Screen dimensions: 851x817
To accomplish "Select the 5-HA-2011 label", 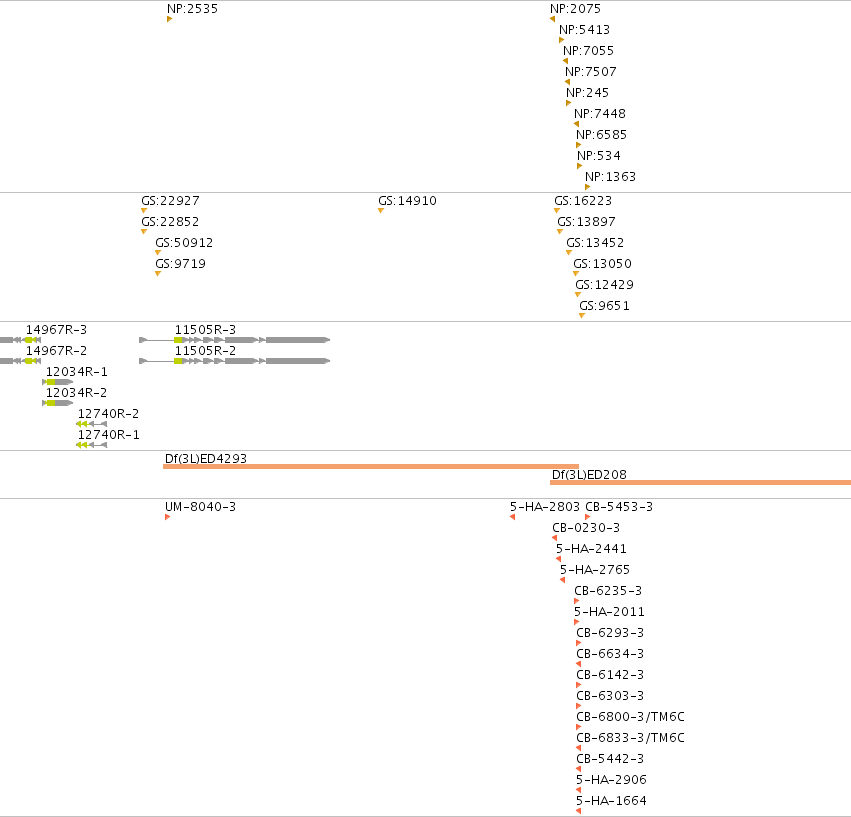I will [609, 612].
